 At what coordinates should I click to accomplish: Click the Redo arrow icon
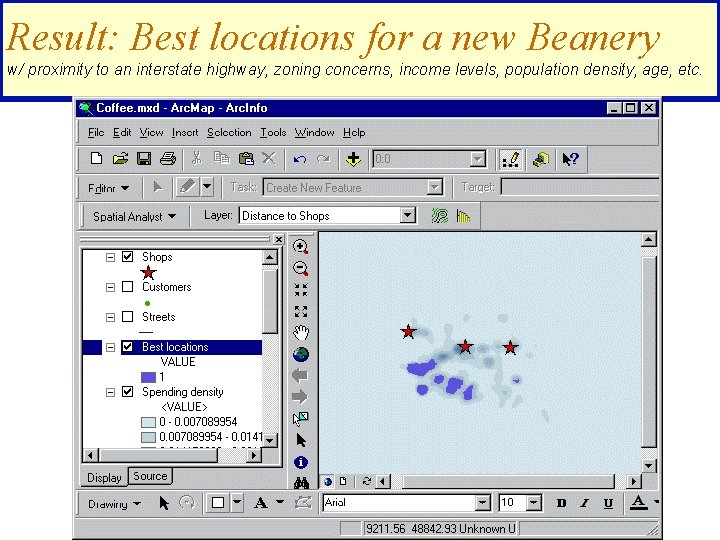(323, 159)
